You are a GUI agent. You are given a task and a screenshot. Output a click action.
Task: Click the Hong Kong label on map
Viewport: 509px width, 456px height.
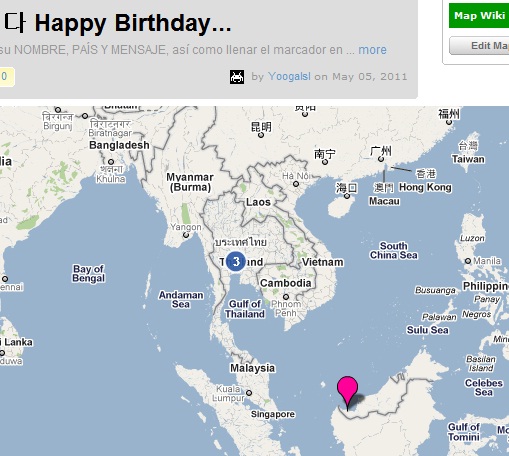point(425,187)
